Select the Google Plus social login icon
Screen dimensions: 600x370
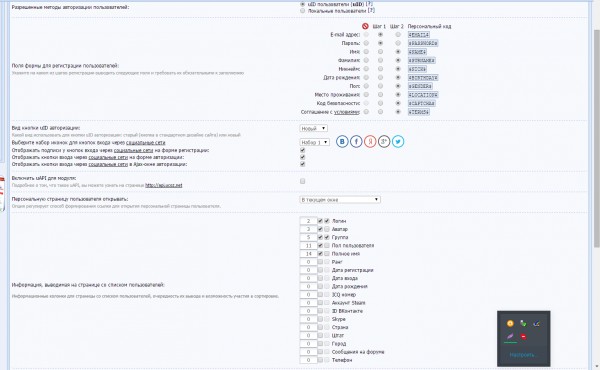point(384,142)
